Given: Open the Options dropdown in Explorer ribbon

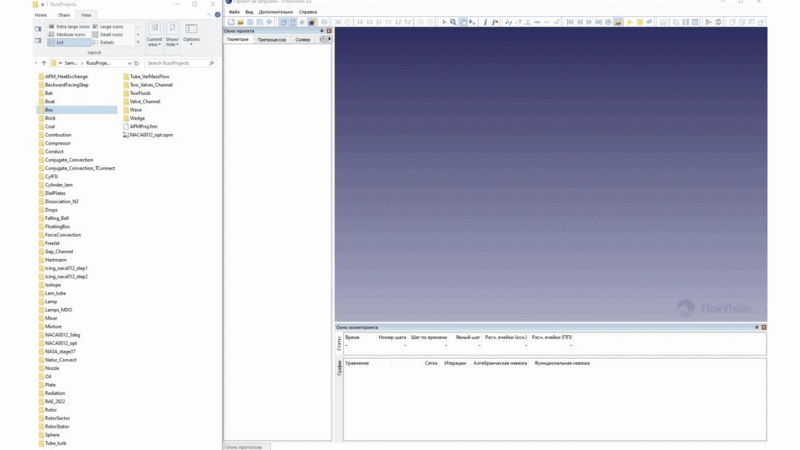Looking at the screenshot, I should 191,35.
